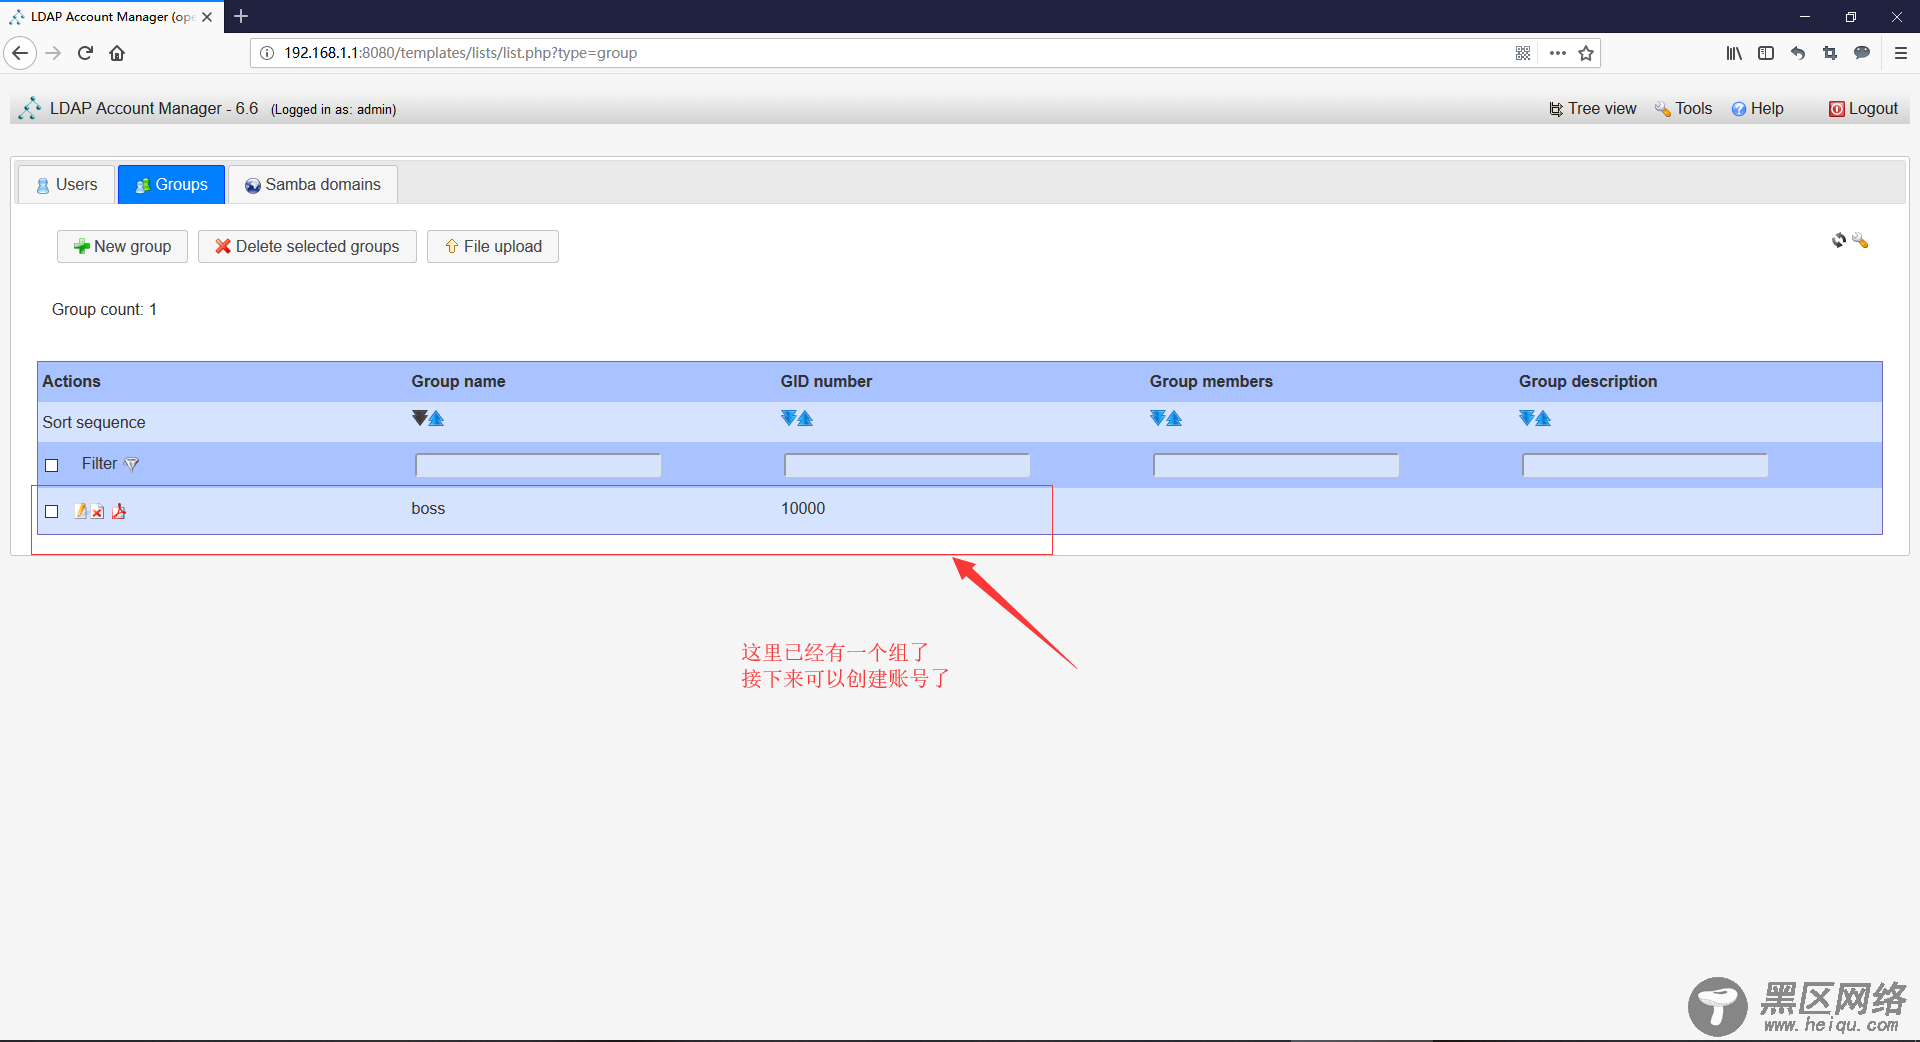Click the Filter funnel icon
Screen dimensions: 1920x1042
coord(131,464)
